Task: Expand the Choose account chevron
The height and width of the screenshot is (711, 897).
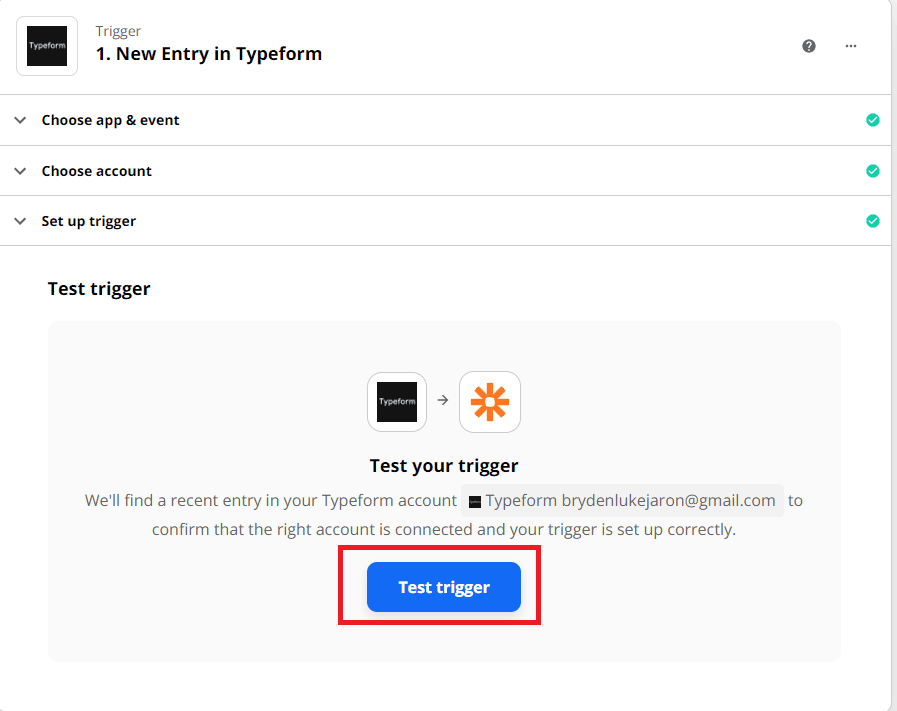Action: tap(20, 171)
